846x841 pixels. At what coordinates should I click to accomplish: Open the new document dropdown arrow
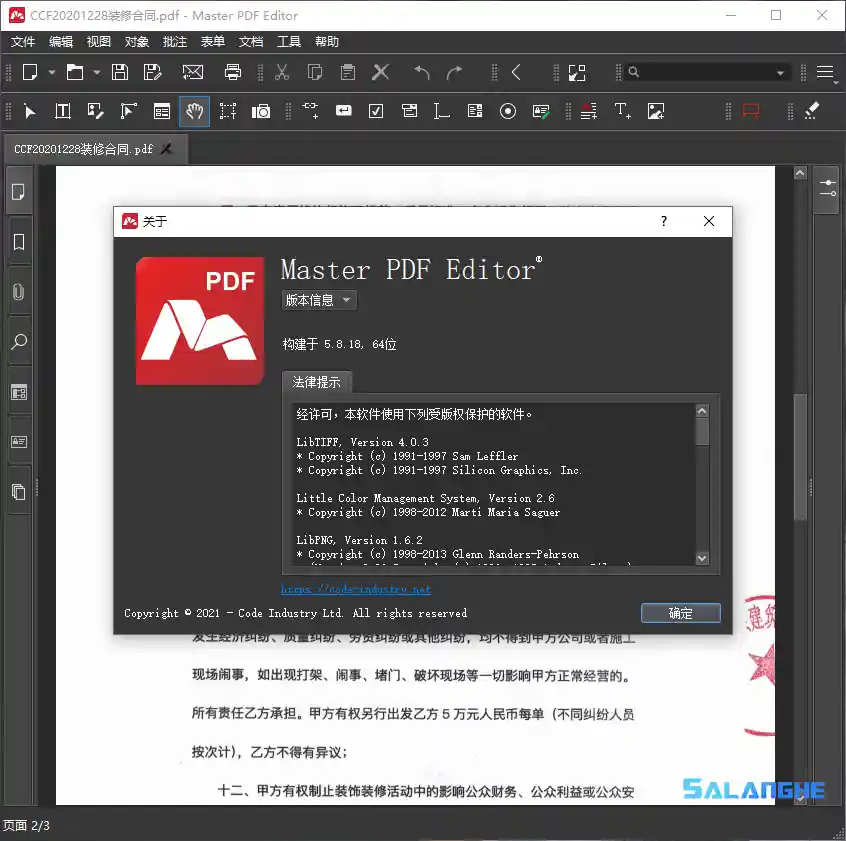52,72
